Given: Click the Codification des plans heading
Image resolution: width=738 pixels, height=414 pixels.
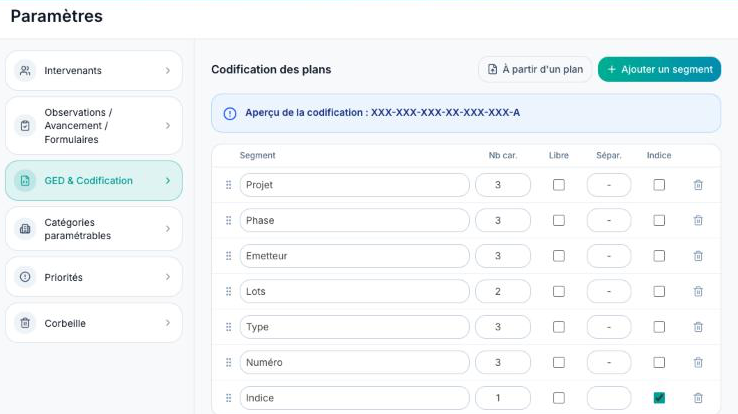Looking at the screenshot, I should 271,70.
